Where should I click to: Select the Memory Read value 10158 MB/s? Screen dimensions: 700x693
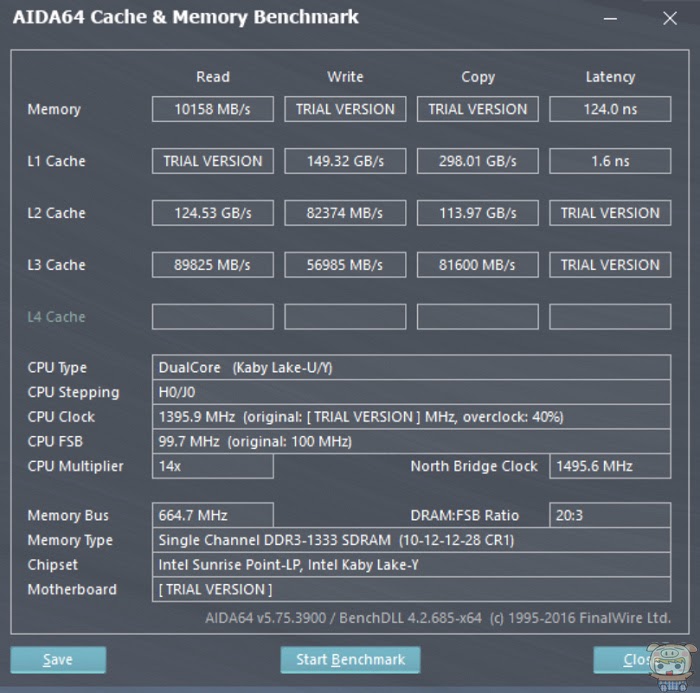tap(212, 109)
